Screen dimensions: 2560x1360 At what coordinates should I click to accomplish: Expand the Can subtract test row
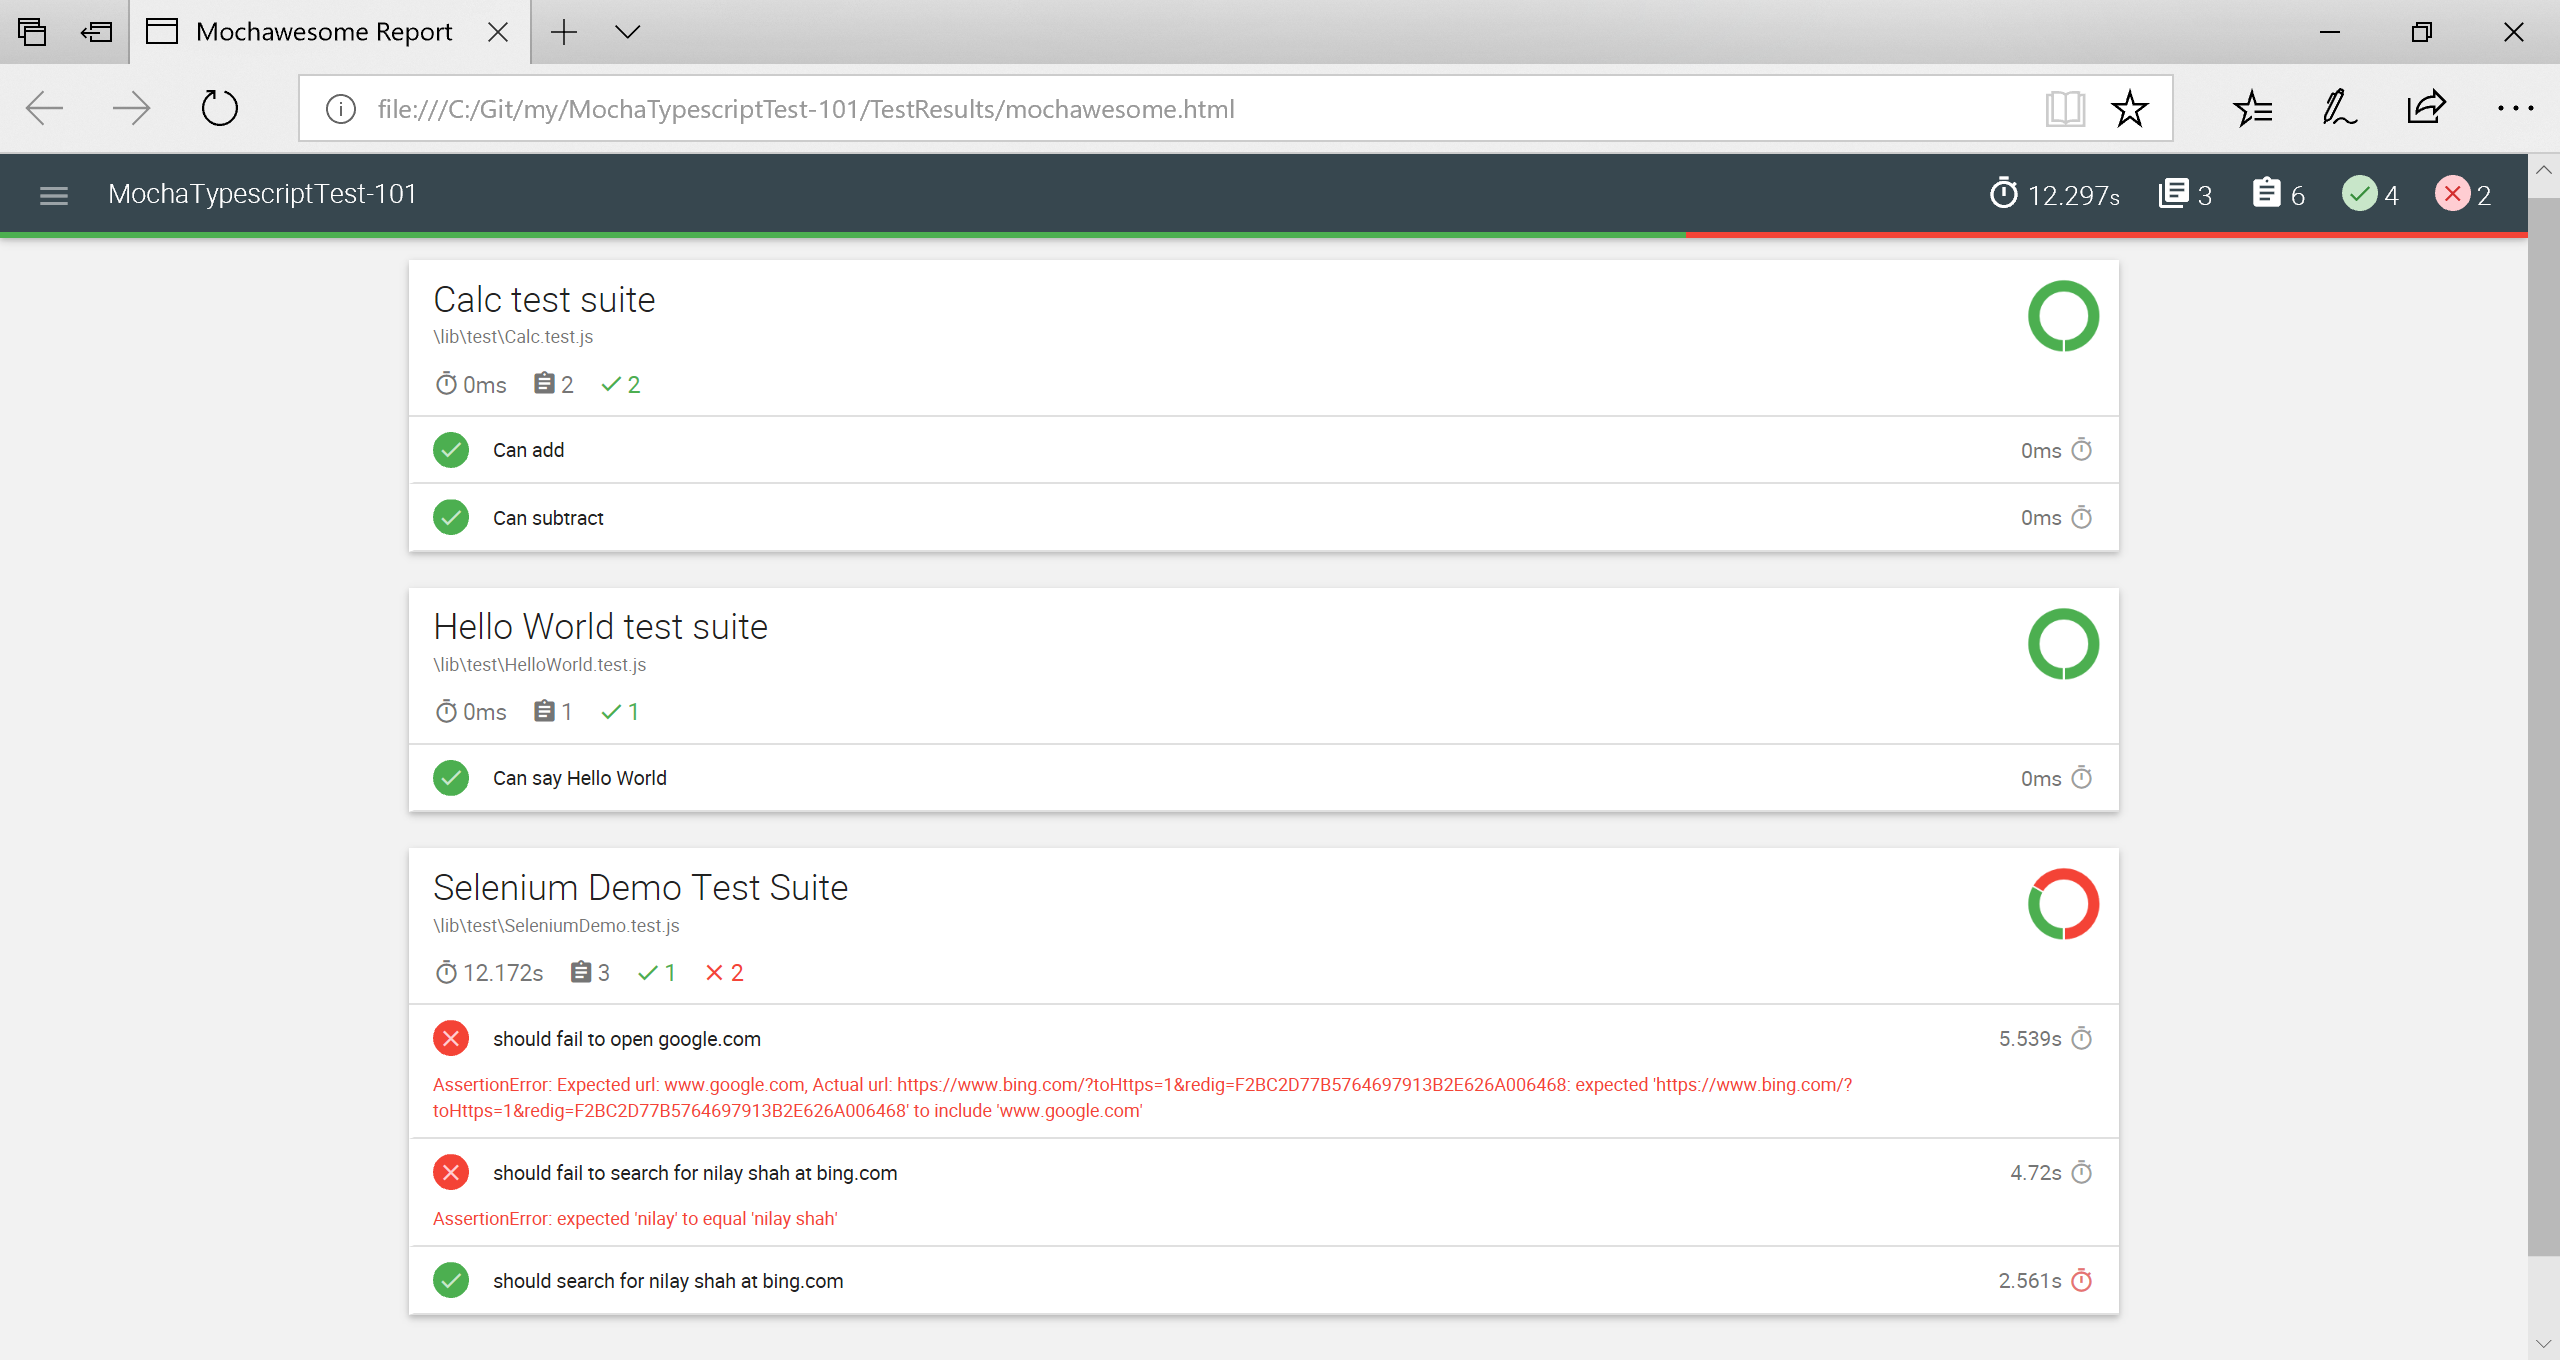[1263, 517]
